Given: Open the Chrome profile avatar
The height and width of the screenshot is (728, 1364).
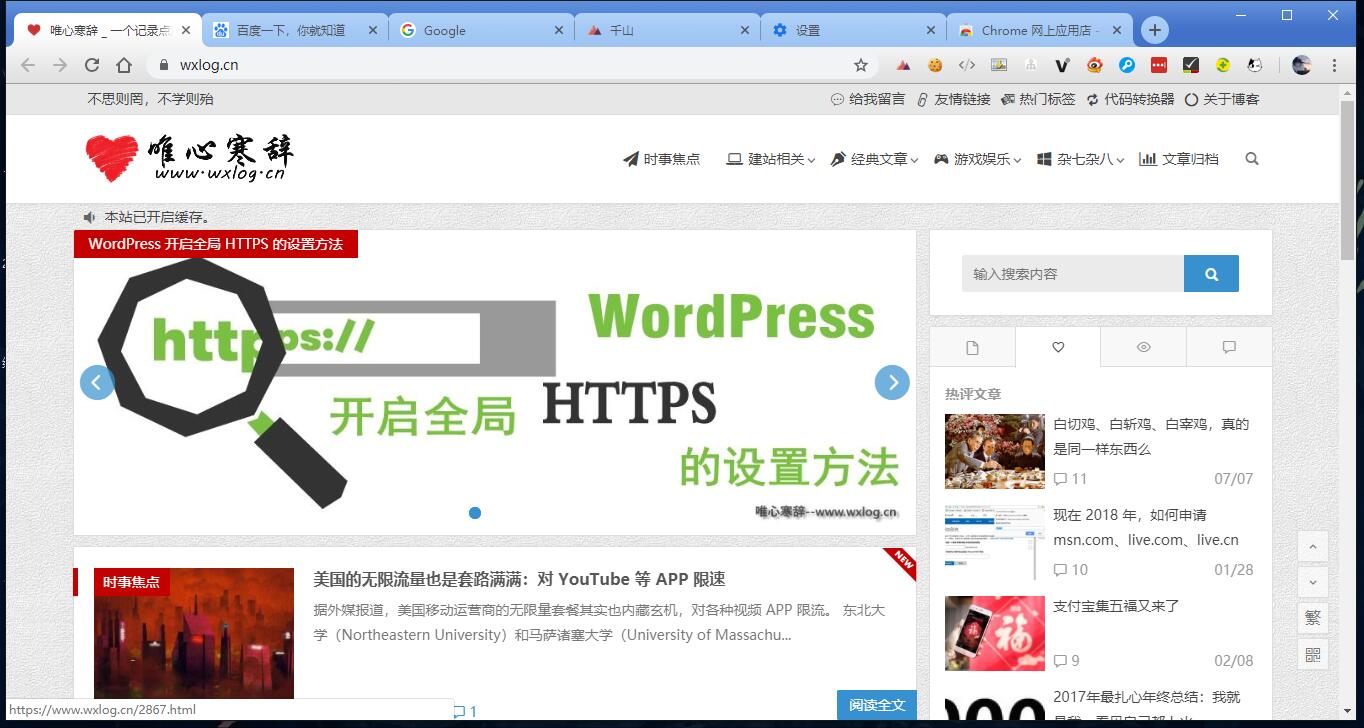Looking at the screenshot, I should [x=1301, y=65].
